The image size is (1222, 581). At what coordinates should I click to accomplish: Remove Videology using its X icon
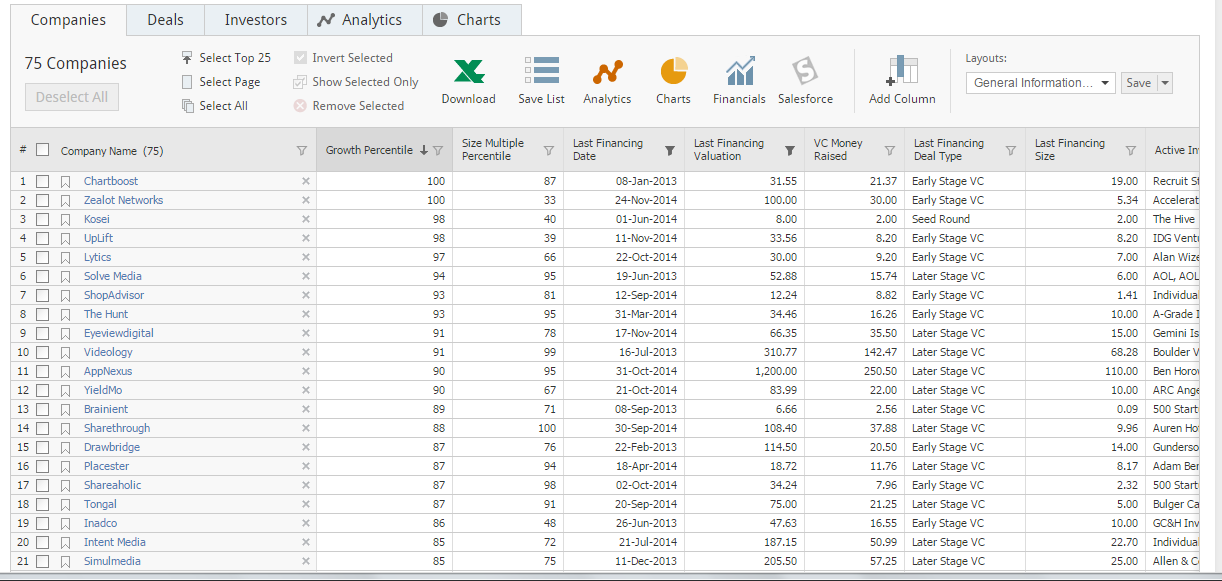306,353
